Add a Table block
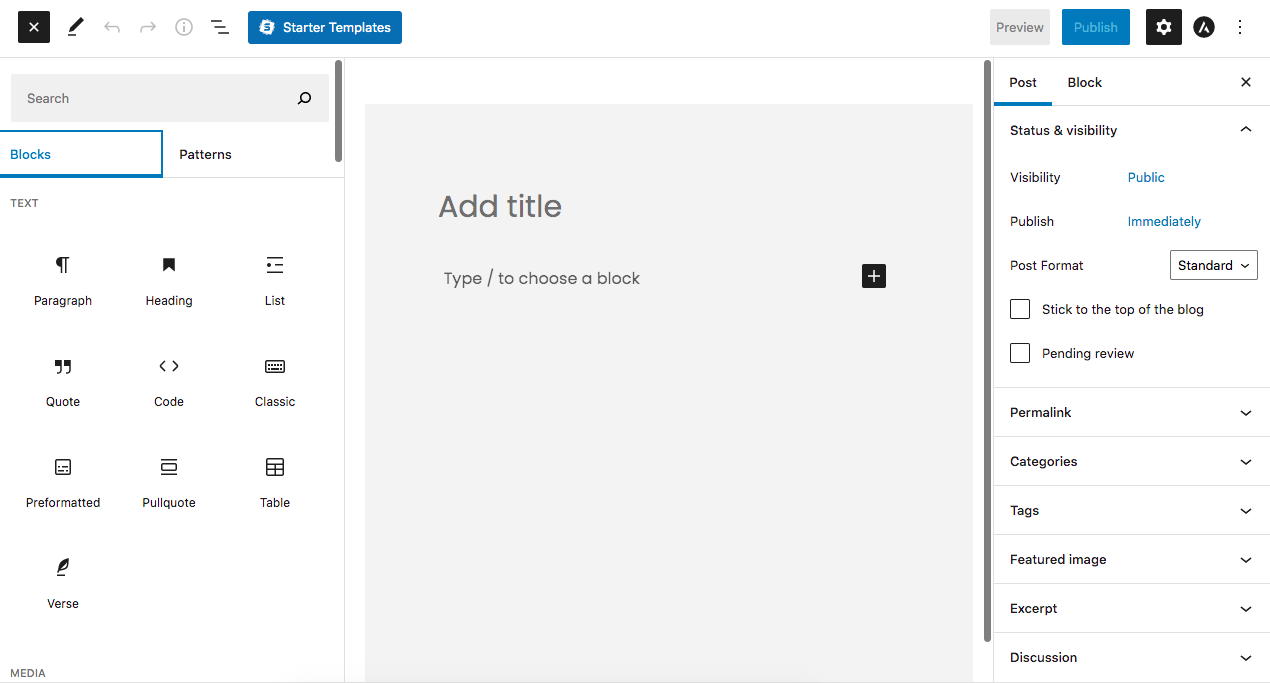This screenshot has height=683, width=1270. click(274, 483)
